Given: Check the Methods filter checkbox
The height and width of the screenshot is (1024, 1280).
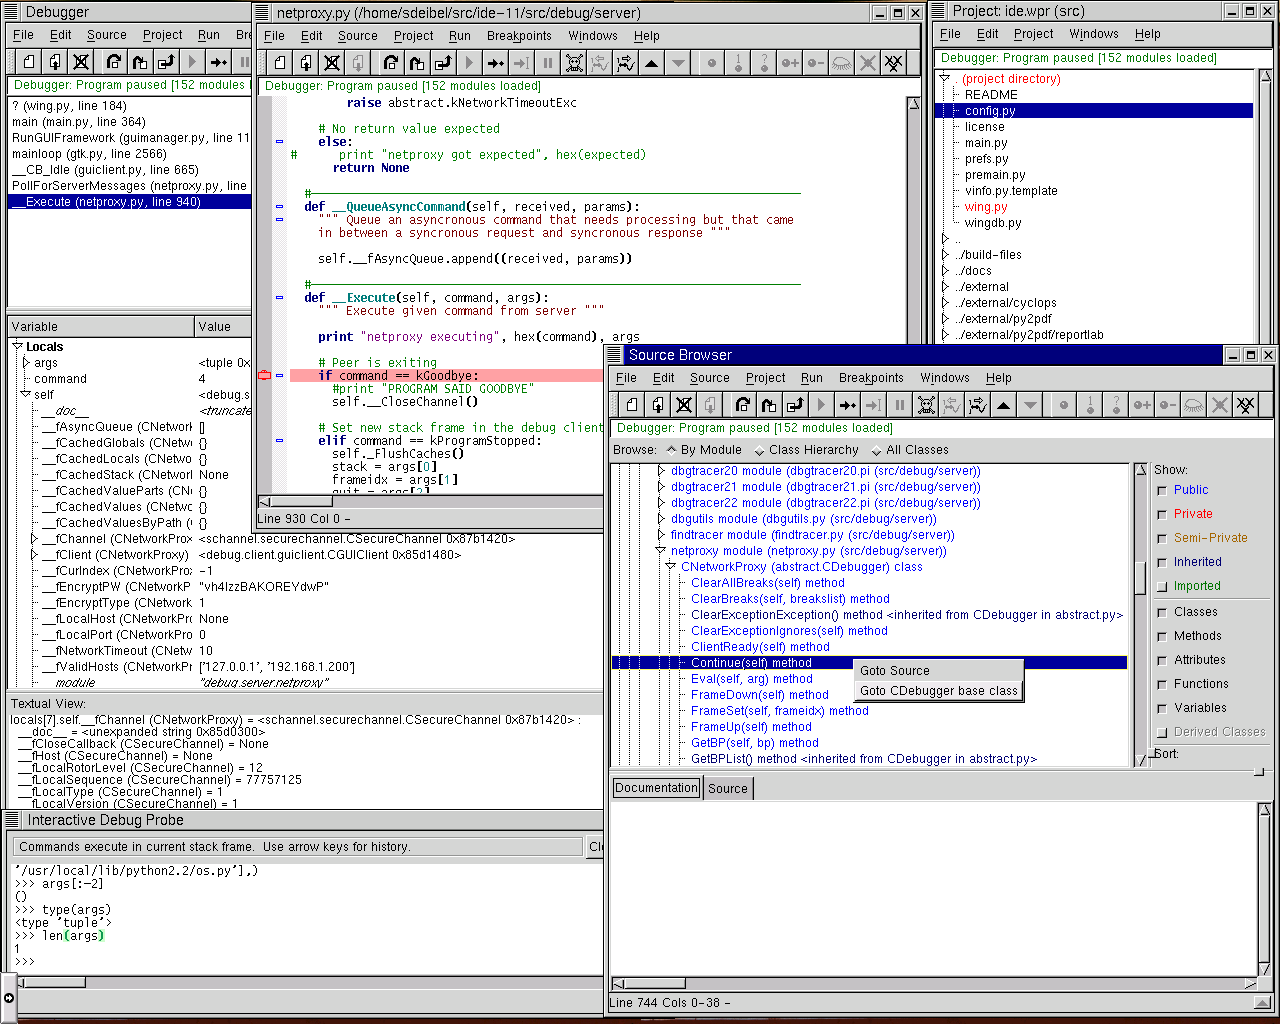Looking at the screenshot, I should click(1162, 636).
